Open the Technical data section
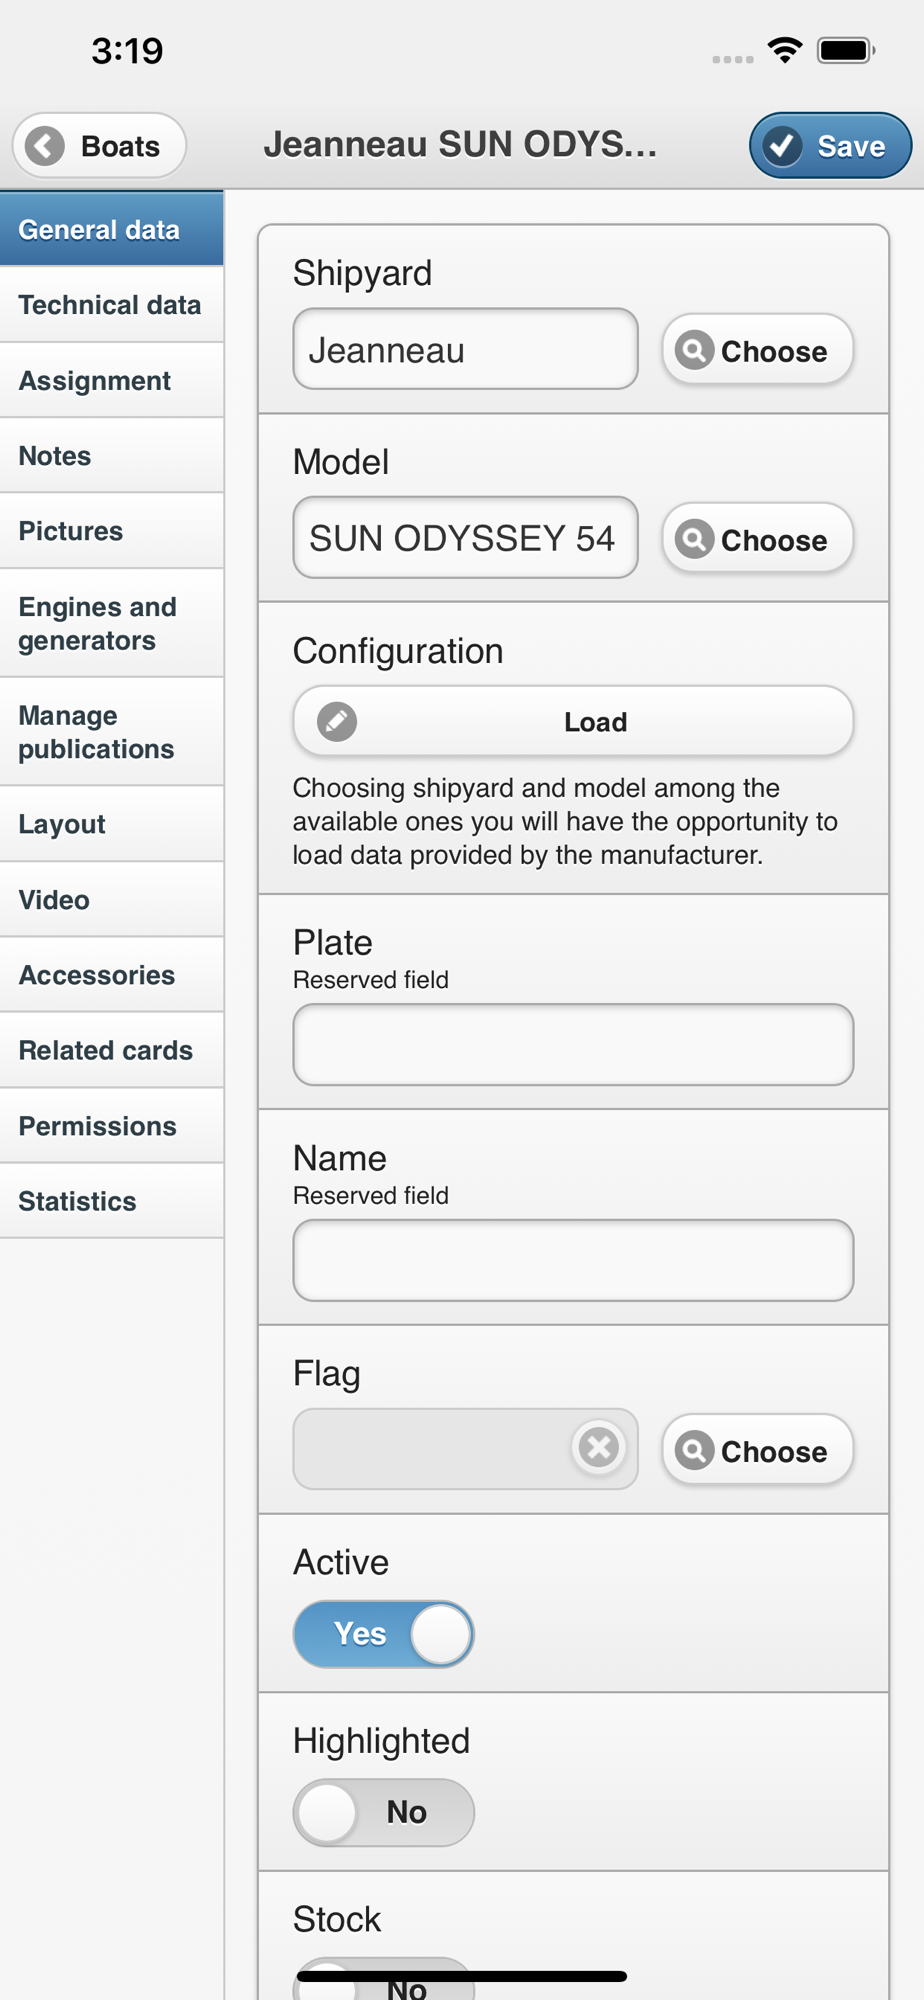The image size is (924, 2000). (110, 305)
